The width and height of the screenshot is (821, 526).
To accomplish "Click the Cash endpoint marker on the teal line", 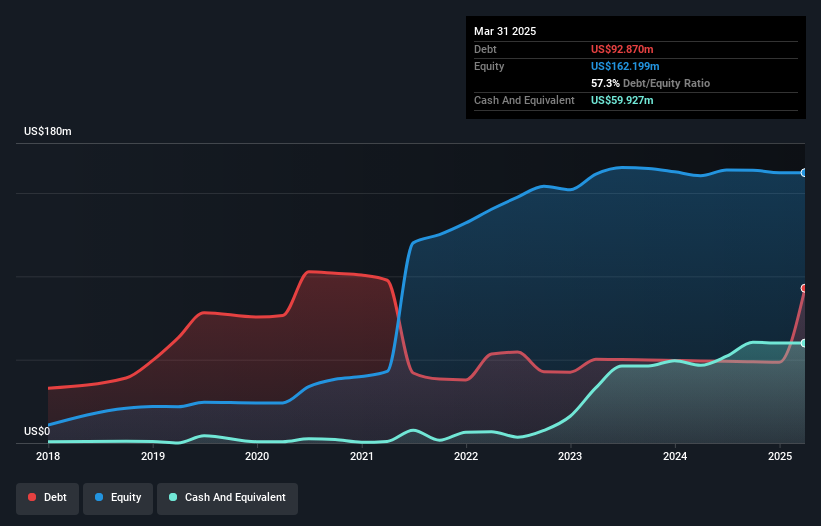I will 804,343.
